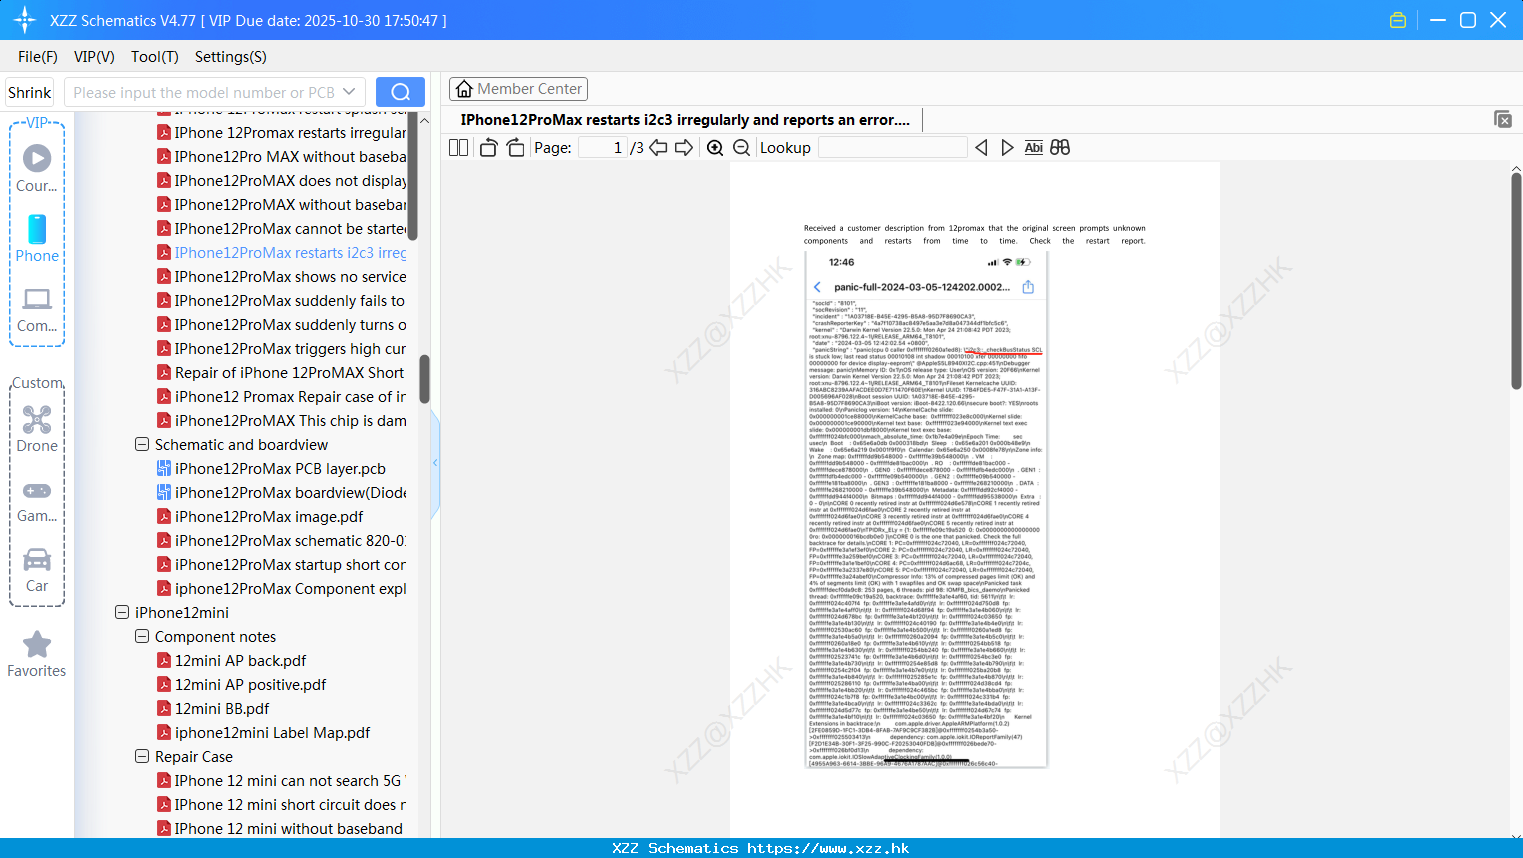The image size is (1523, 858).
Task: Go to next page arrow
Action: [x=684, y=148]
